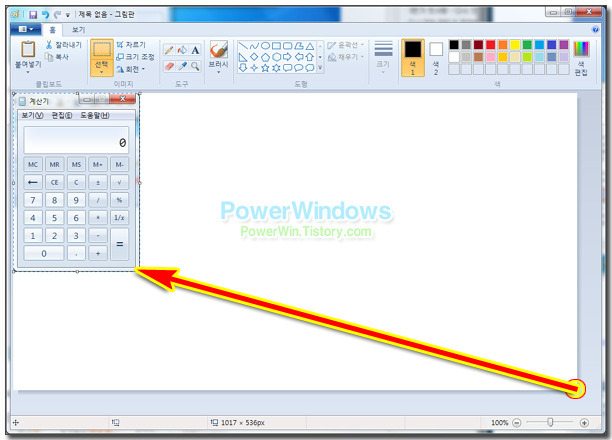Click 잘라내기 in the clipboard group

pos(64,45)
